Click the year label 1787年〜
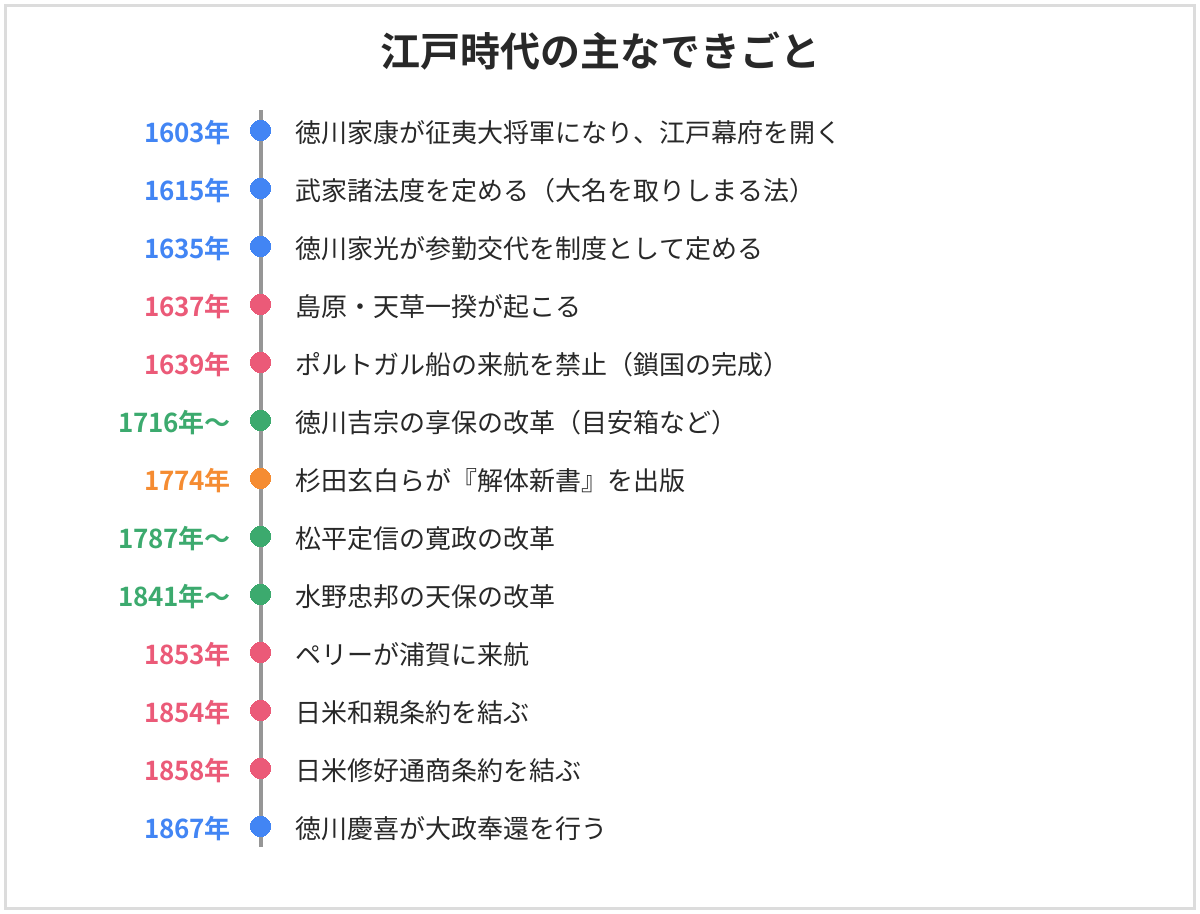Viewport: 1200px width, 914px height. (x=174, y=538)
